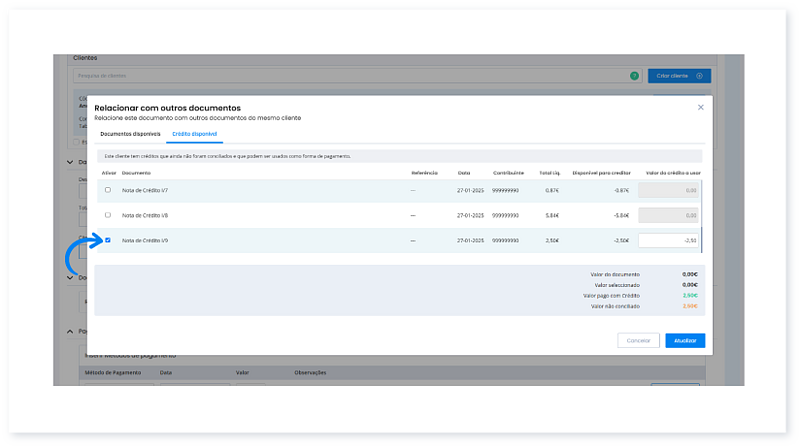Image resolution: width=800 pixels, height=447 pixels.
Task: Click the disabled credit value field for V8
Action: tap(668, 215)
